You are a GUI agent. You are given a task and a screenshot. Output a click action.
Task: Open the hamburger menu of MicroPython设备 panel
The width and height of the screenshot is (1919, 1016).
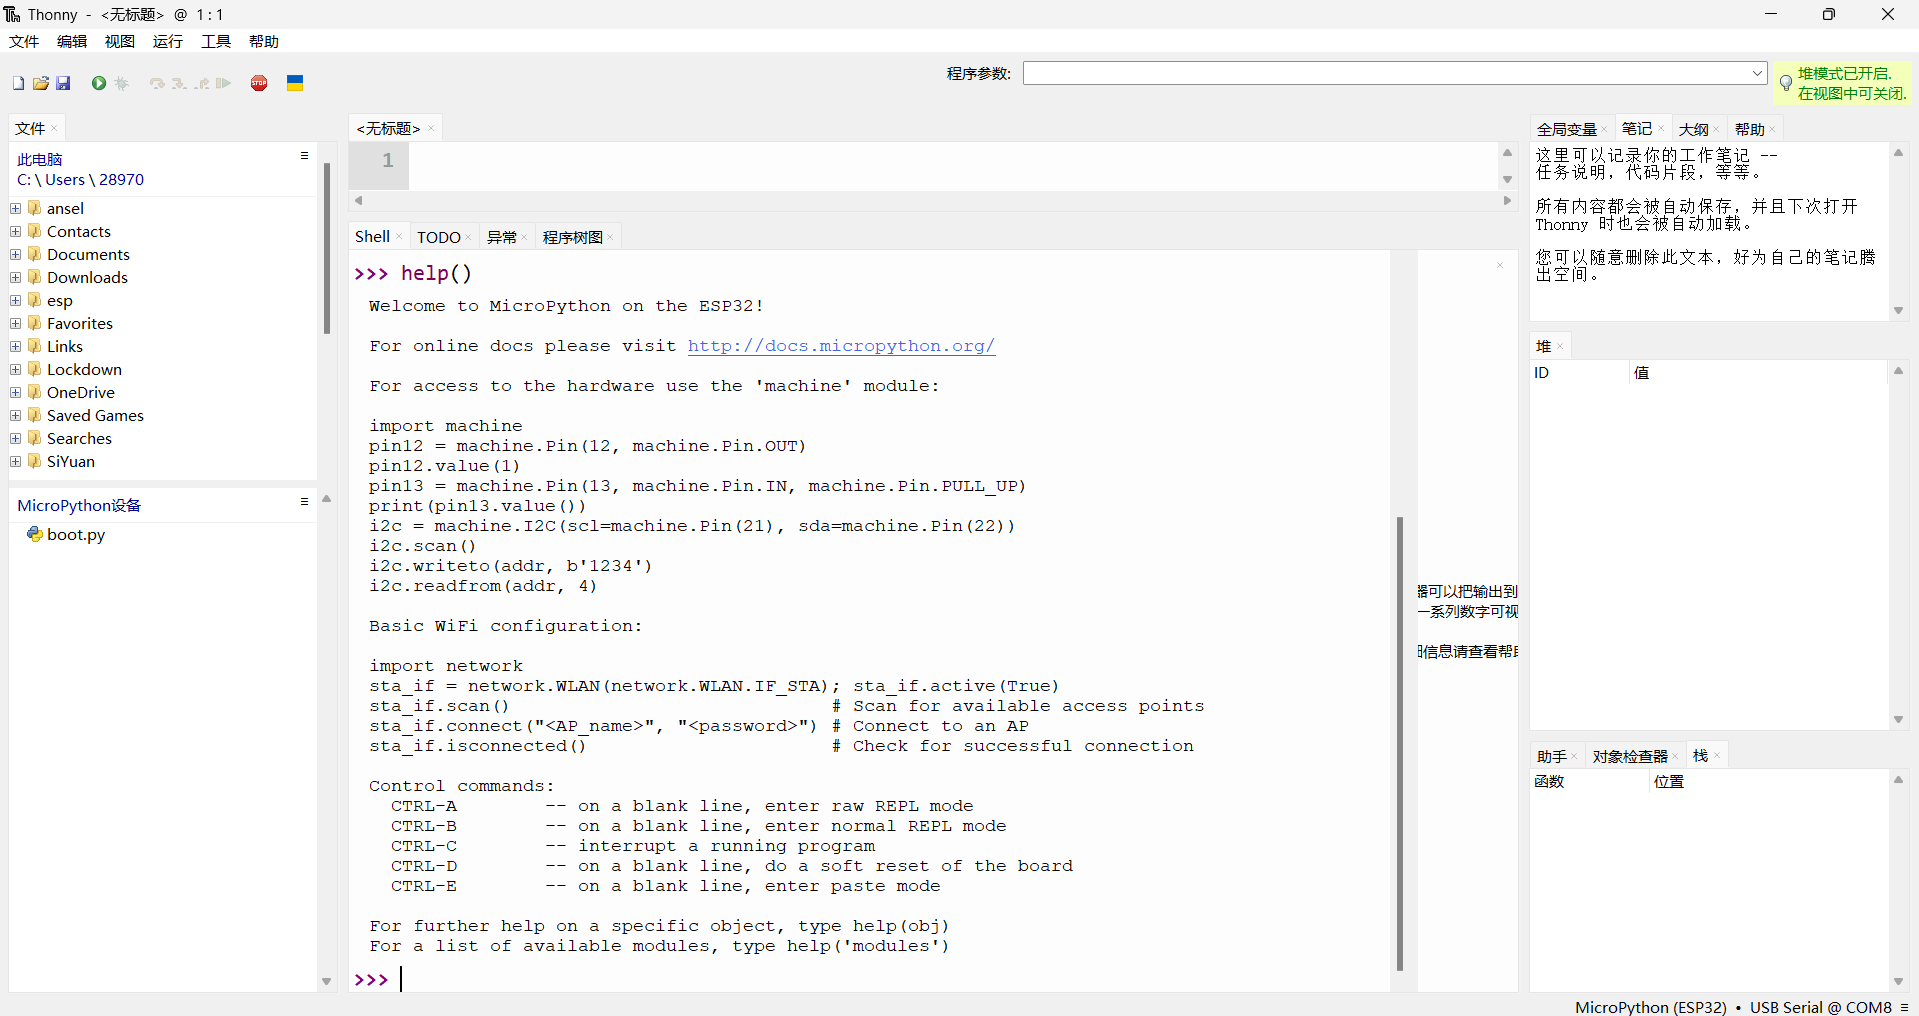point(304,502)
